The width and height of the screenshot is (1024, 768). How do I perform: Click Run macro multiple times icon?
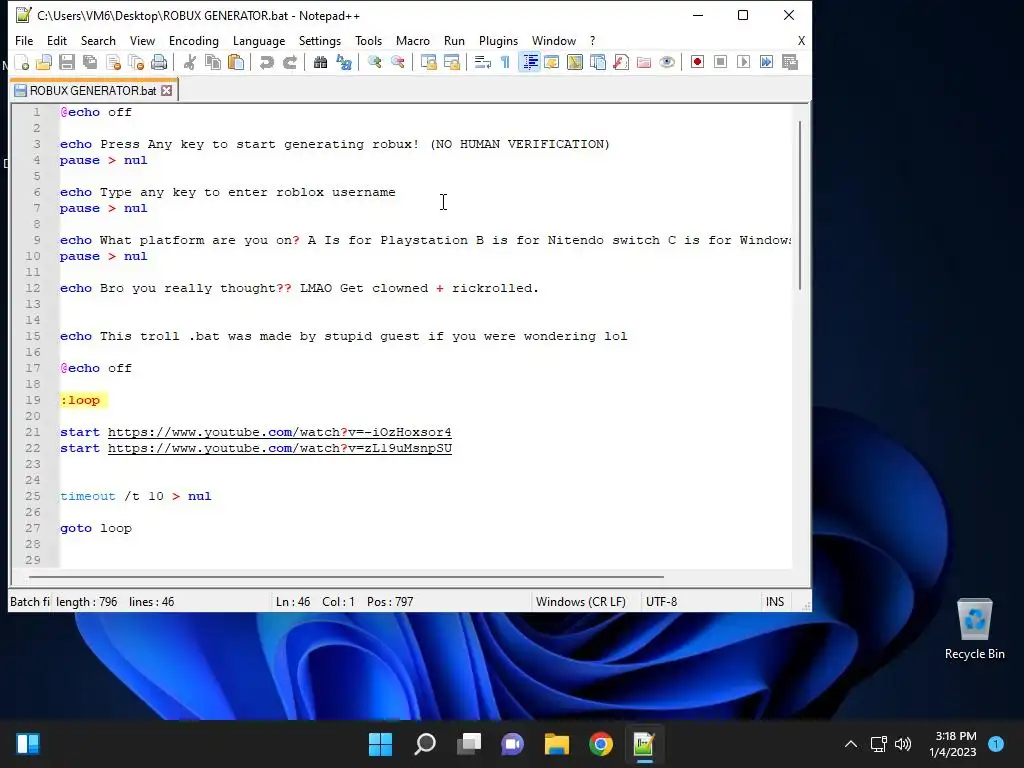[767, 62]
